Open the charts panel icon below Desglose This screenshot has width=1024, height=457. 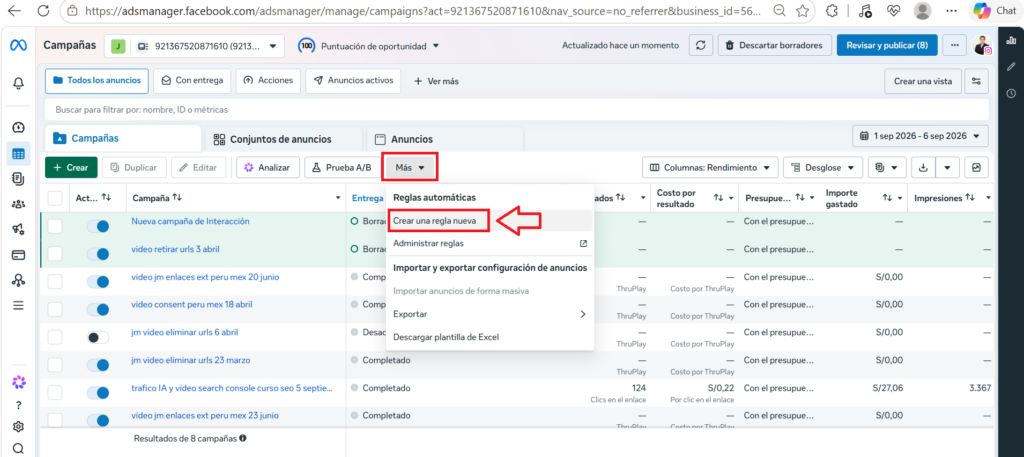(x=976, y=168)
